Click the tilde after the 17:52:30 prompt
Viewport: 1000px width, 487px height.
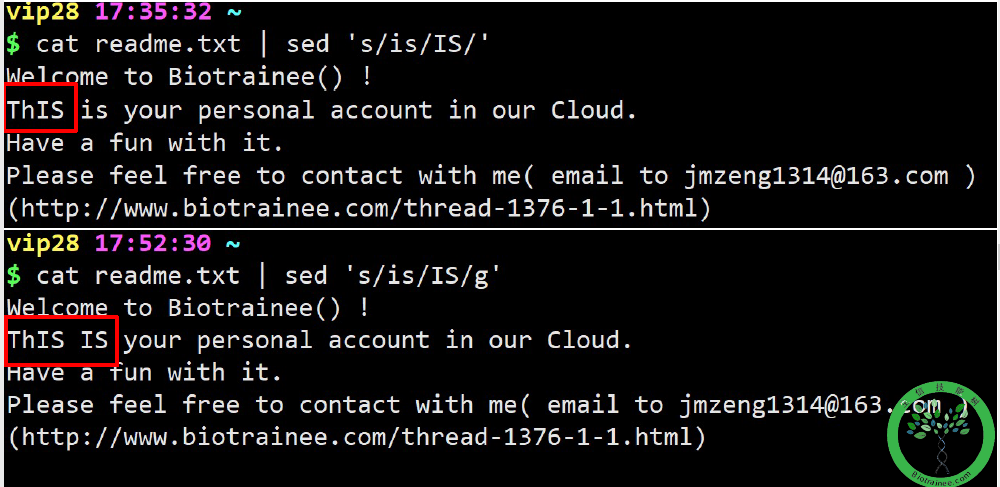[233, 244]
